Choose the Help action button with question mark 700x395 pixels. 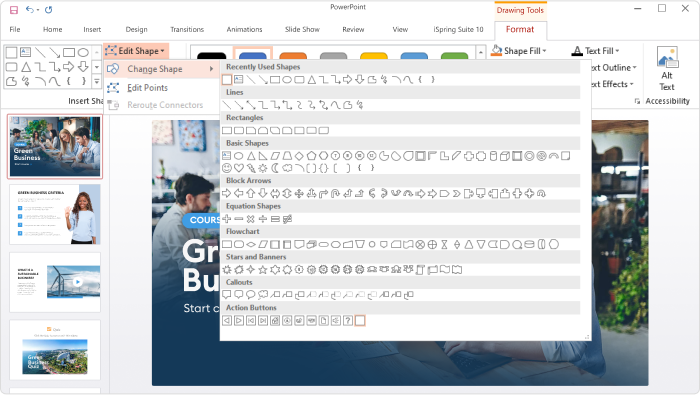tap(348, 320)
